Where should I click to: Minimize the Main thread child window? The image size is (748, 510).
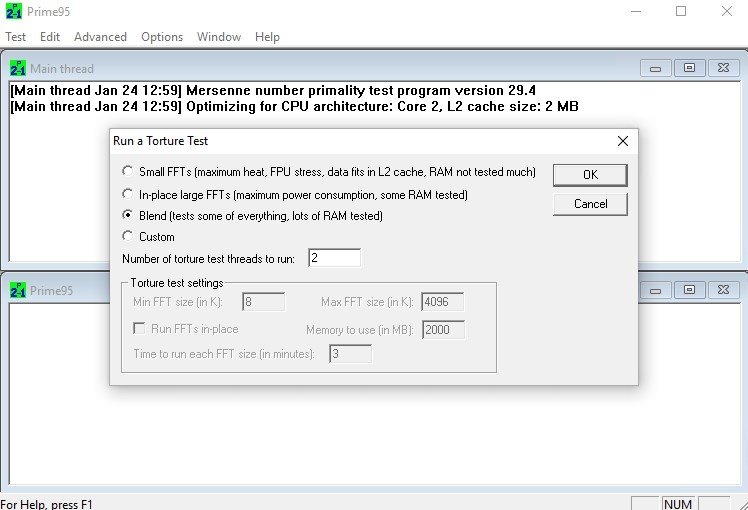click(x=655, y=68)
